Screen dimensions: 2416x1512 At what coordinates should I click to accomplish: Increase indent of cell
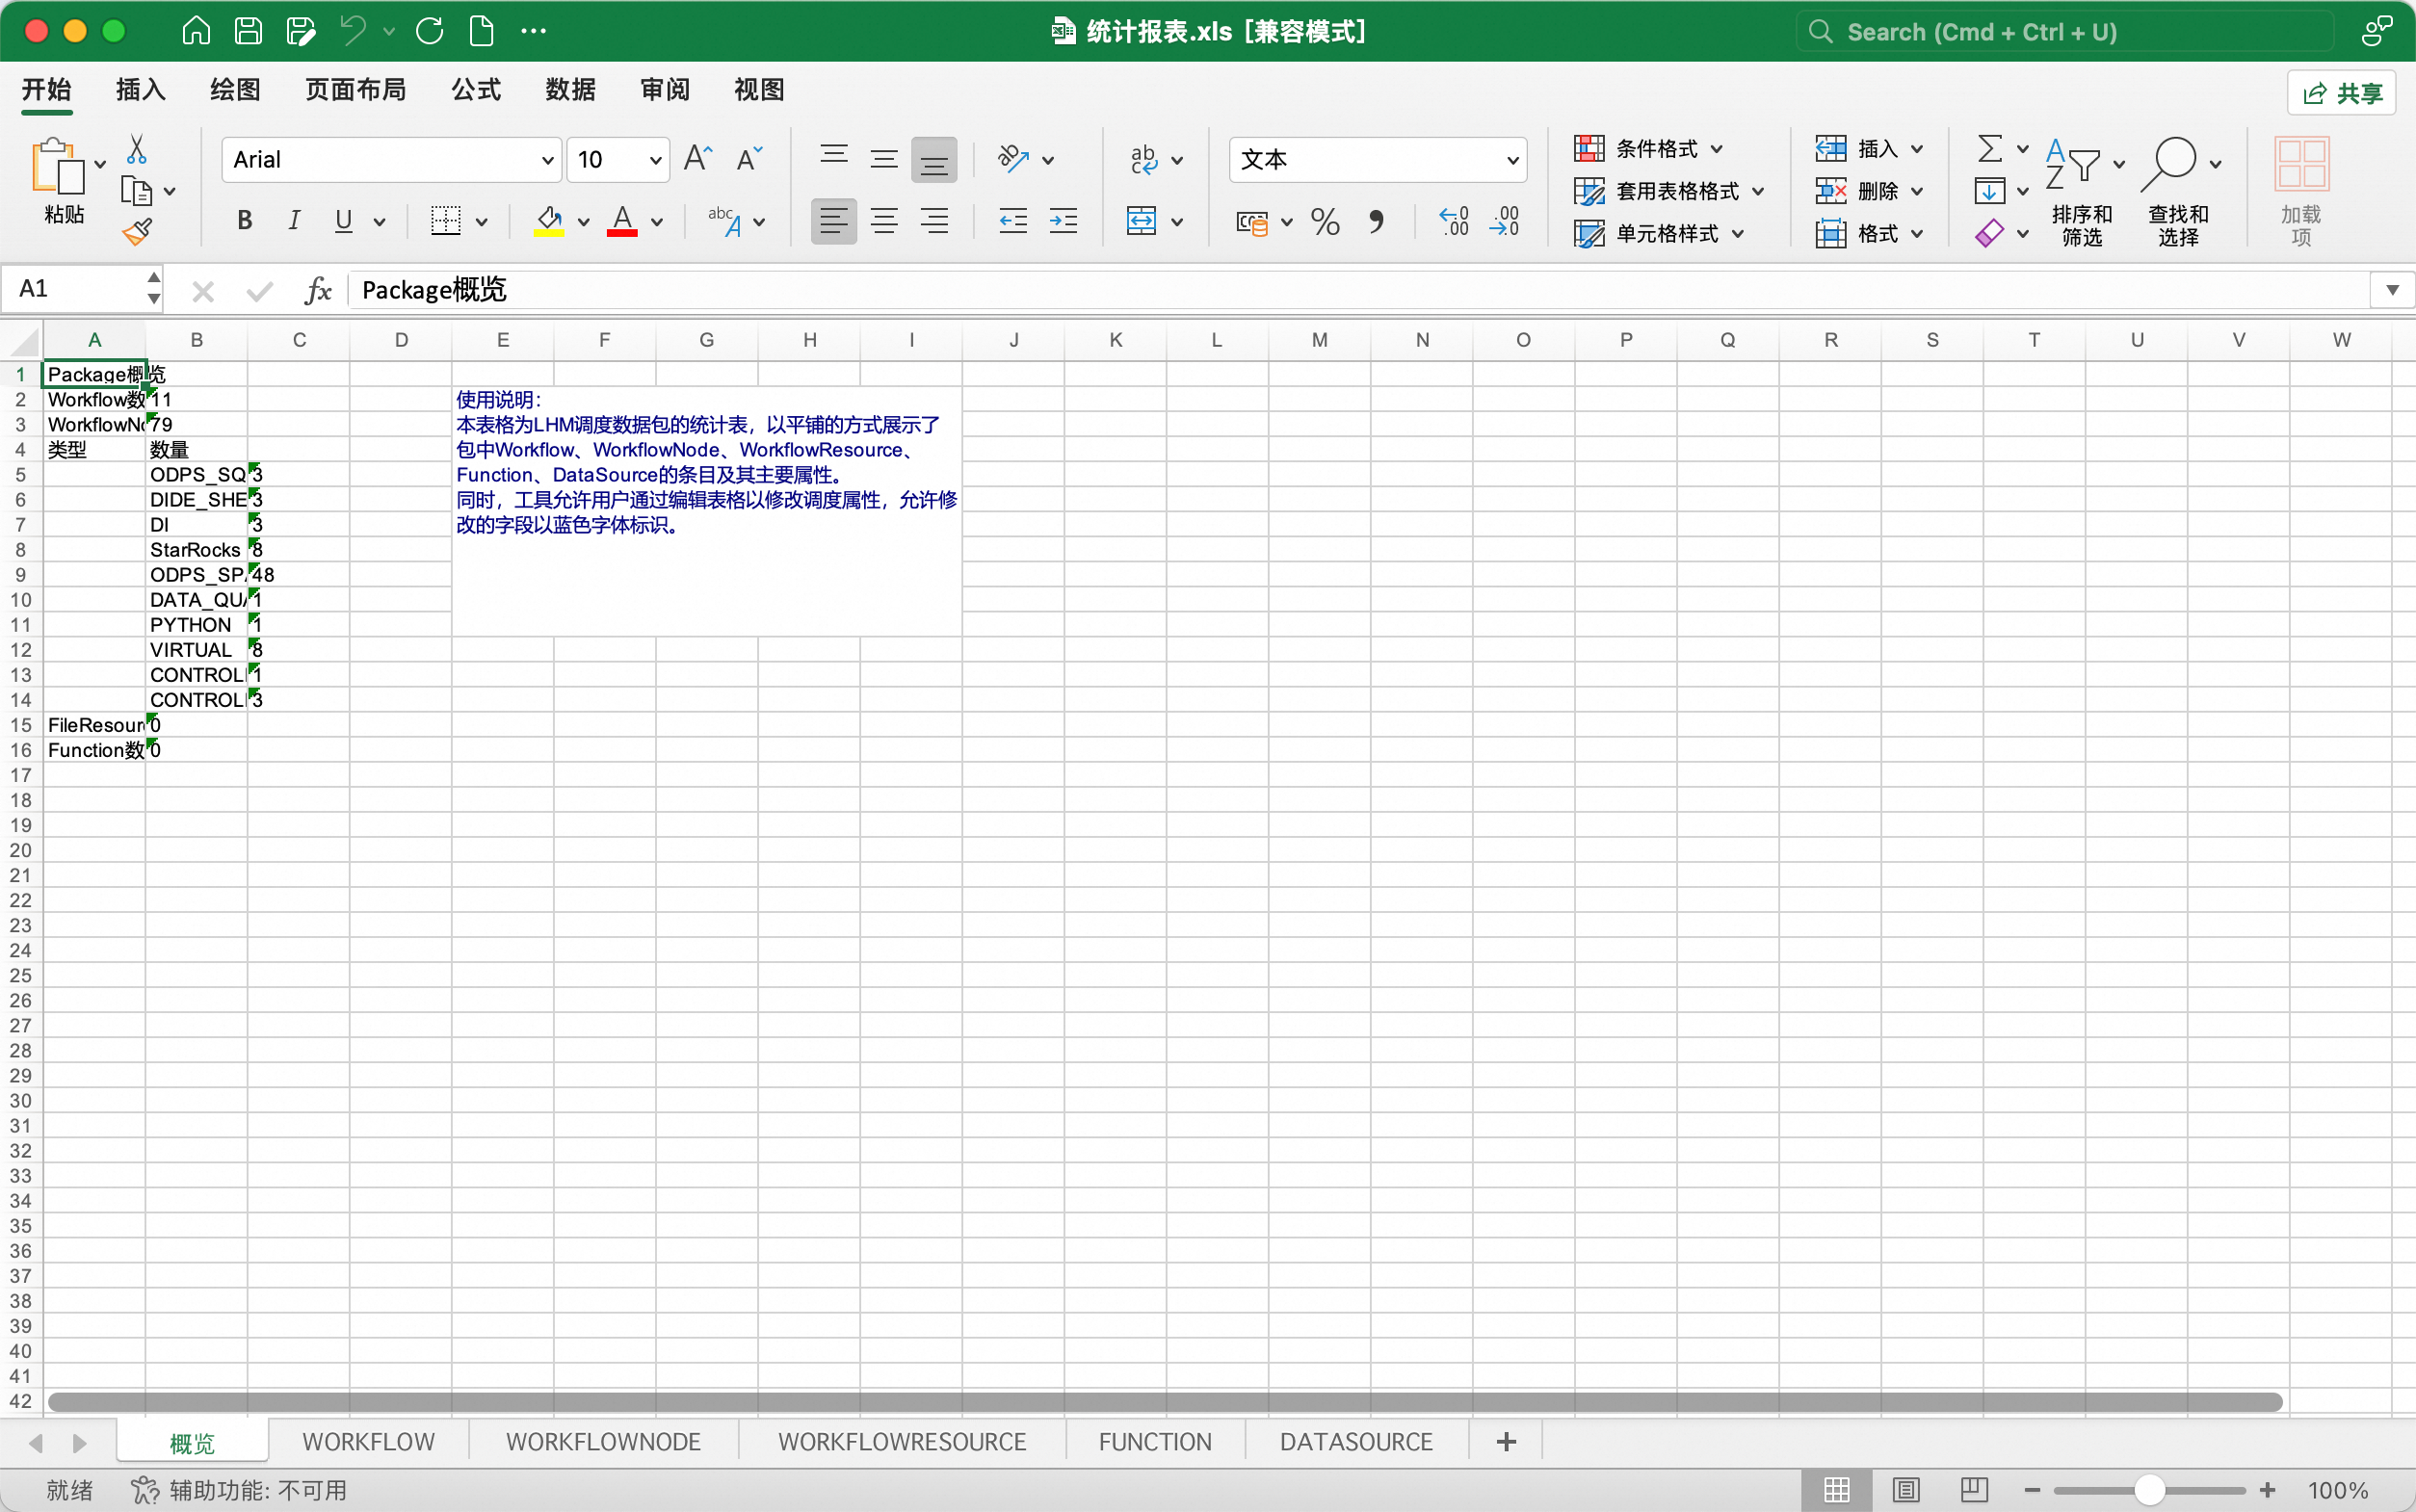pyautogui.click(x=1063, y=221)
